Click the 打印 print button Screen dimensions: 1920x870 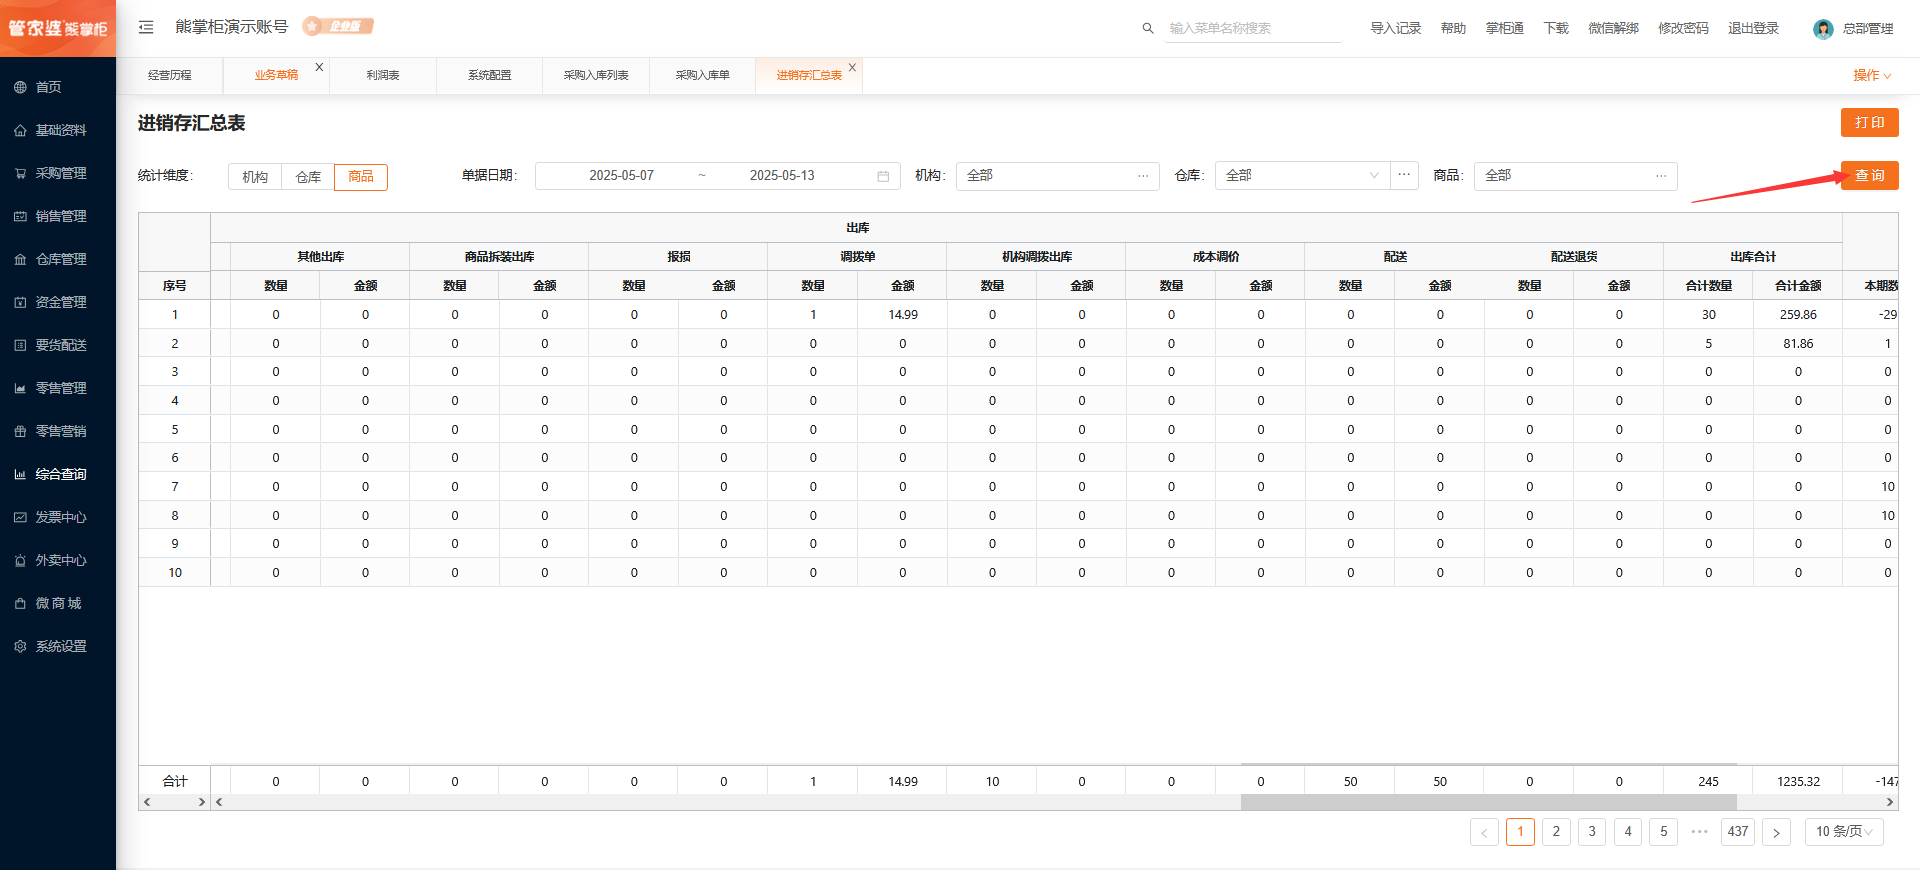coord(1870,123)
